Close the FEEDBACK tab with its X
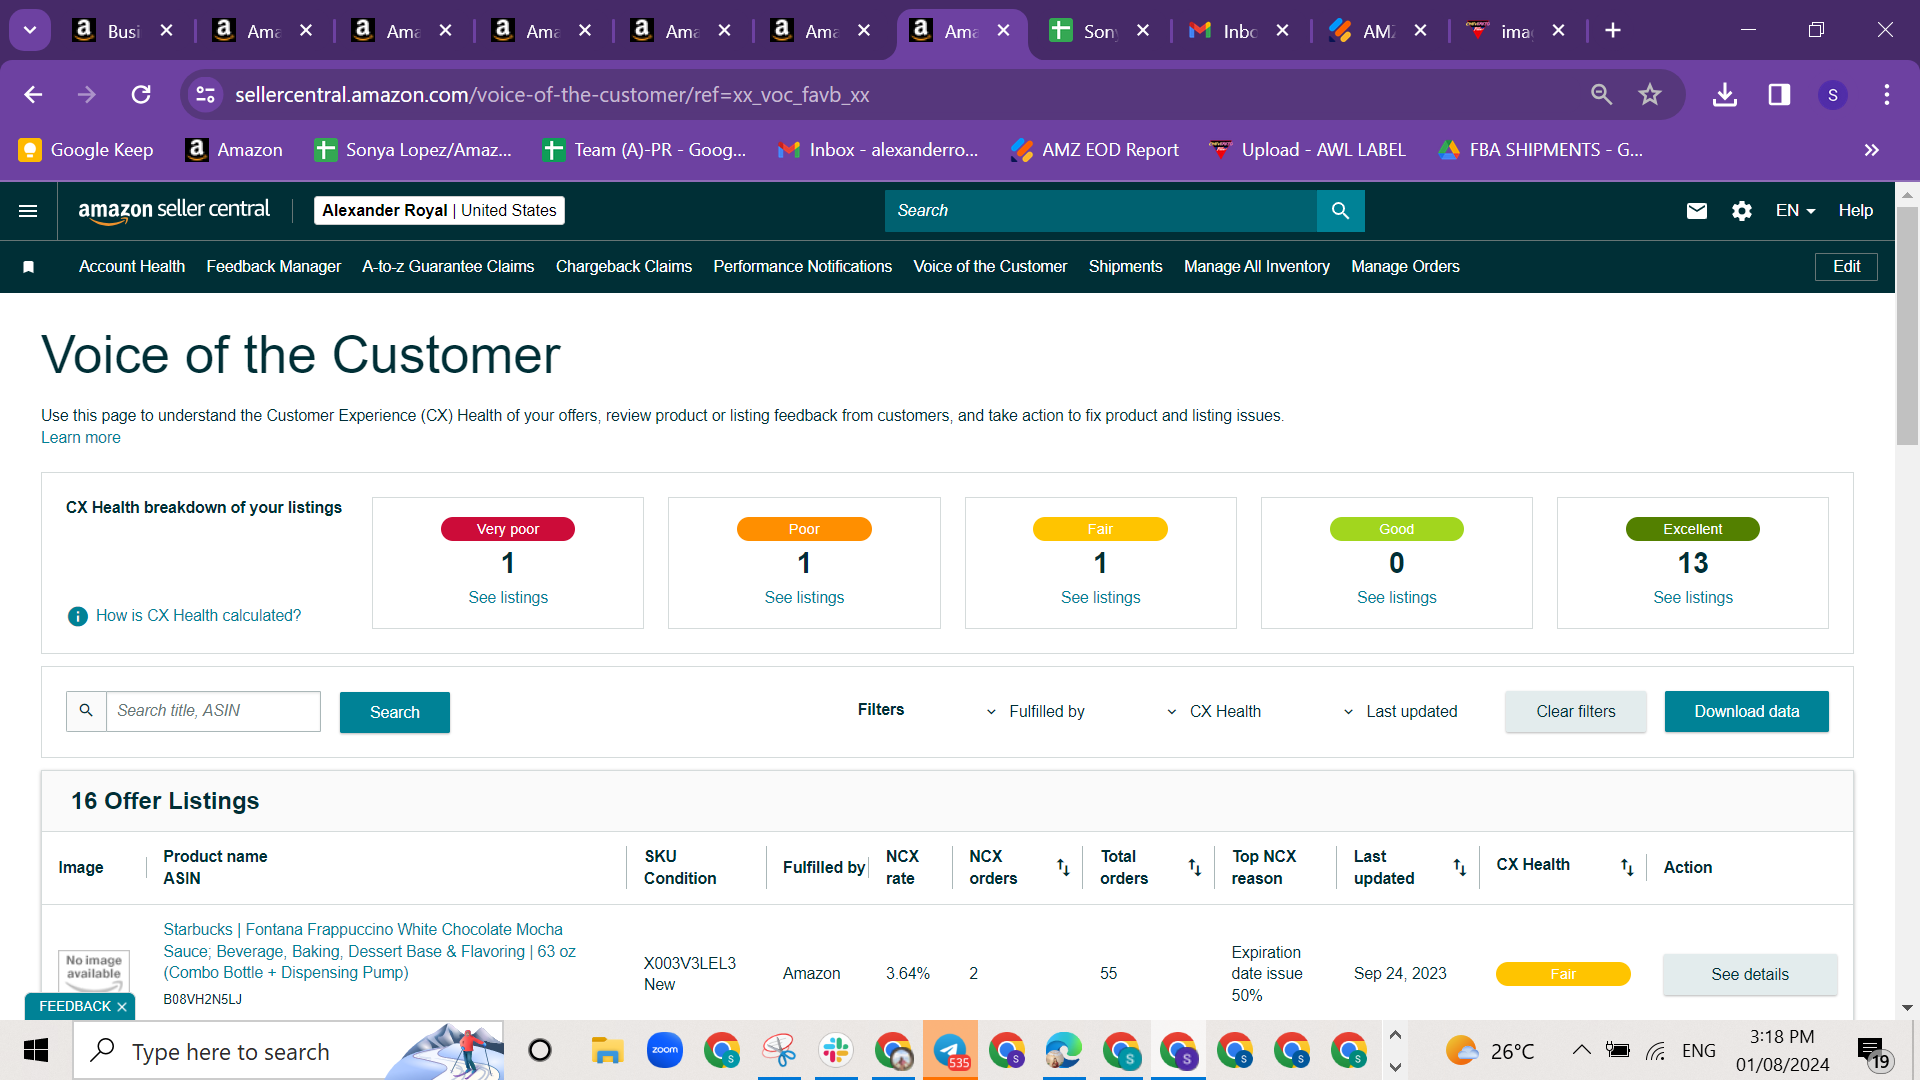The width and height of the screenshot is (1920, 1080). pyautogui.click(x=122, y=1007)
